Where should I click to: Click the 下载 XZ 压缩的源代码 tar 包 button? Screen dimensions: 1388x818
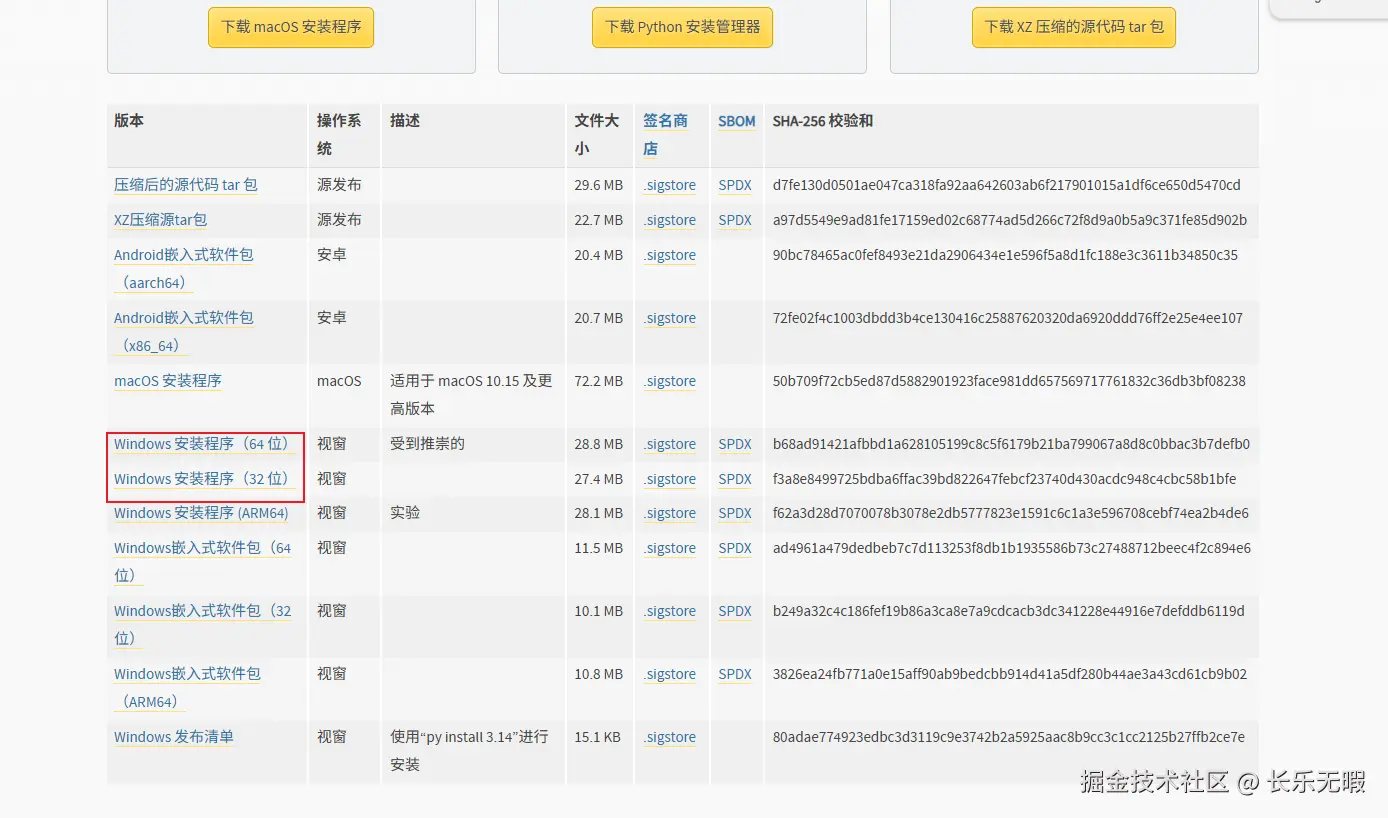click(1074, 27)
